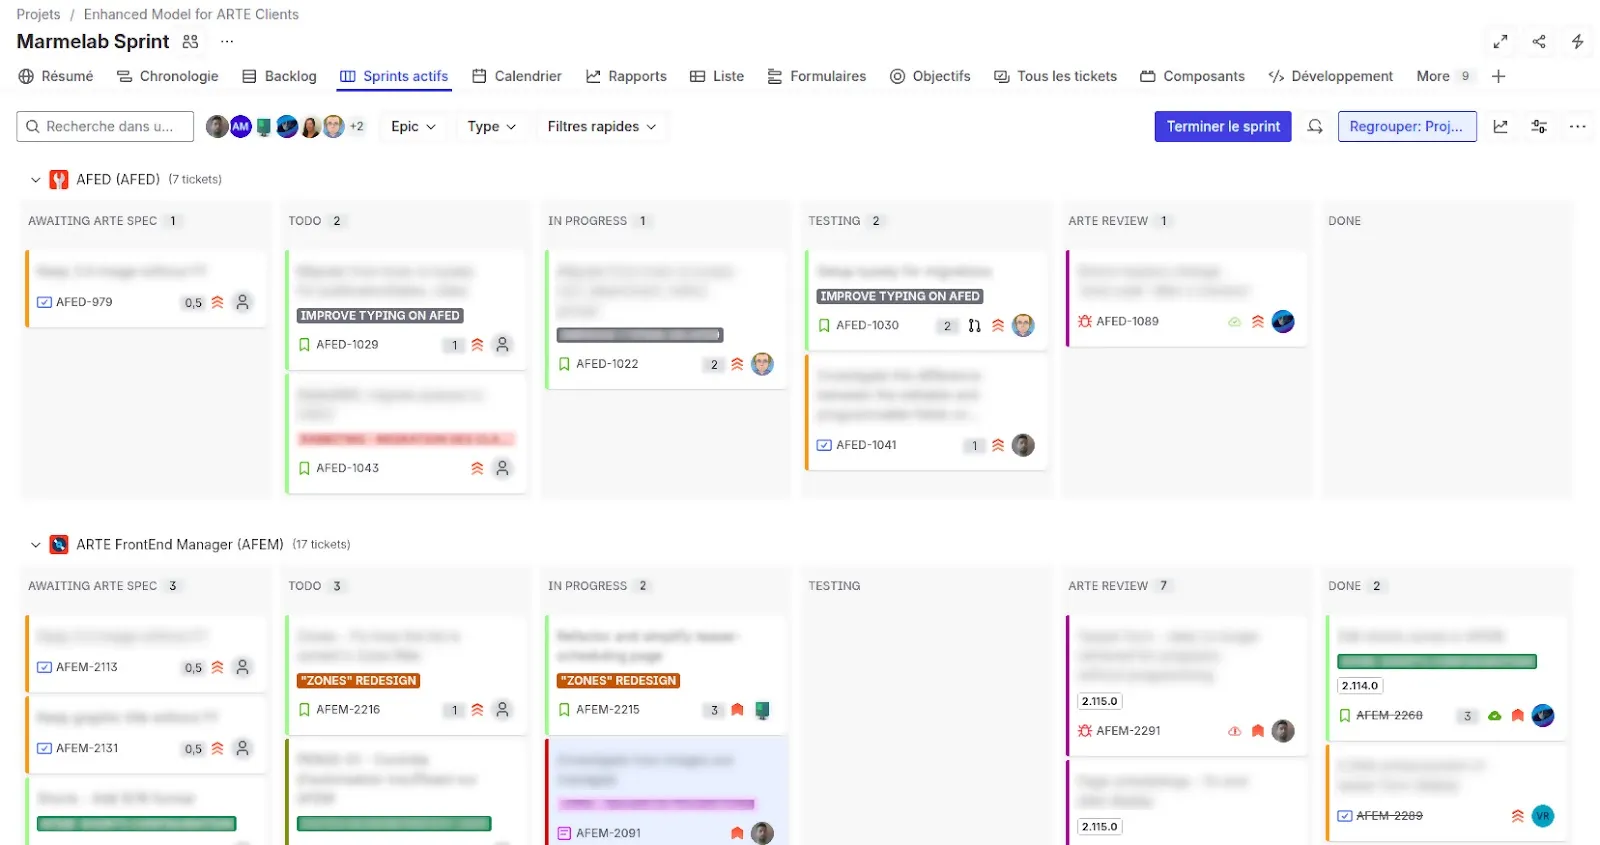
Task: Click assignee avatar on AFEM-2291
Action: click(1283, 731)
